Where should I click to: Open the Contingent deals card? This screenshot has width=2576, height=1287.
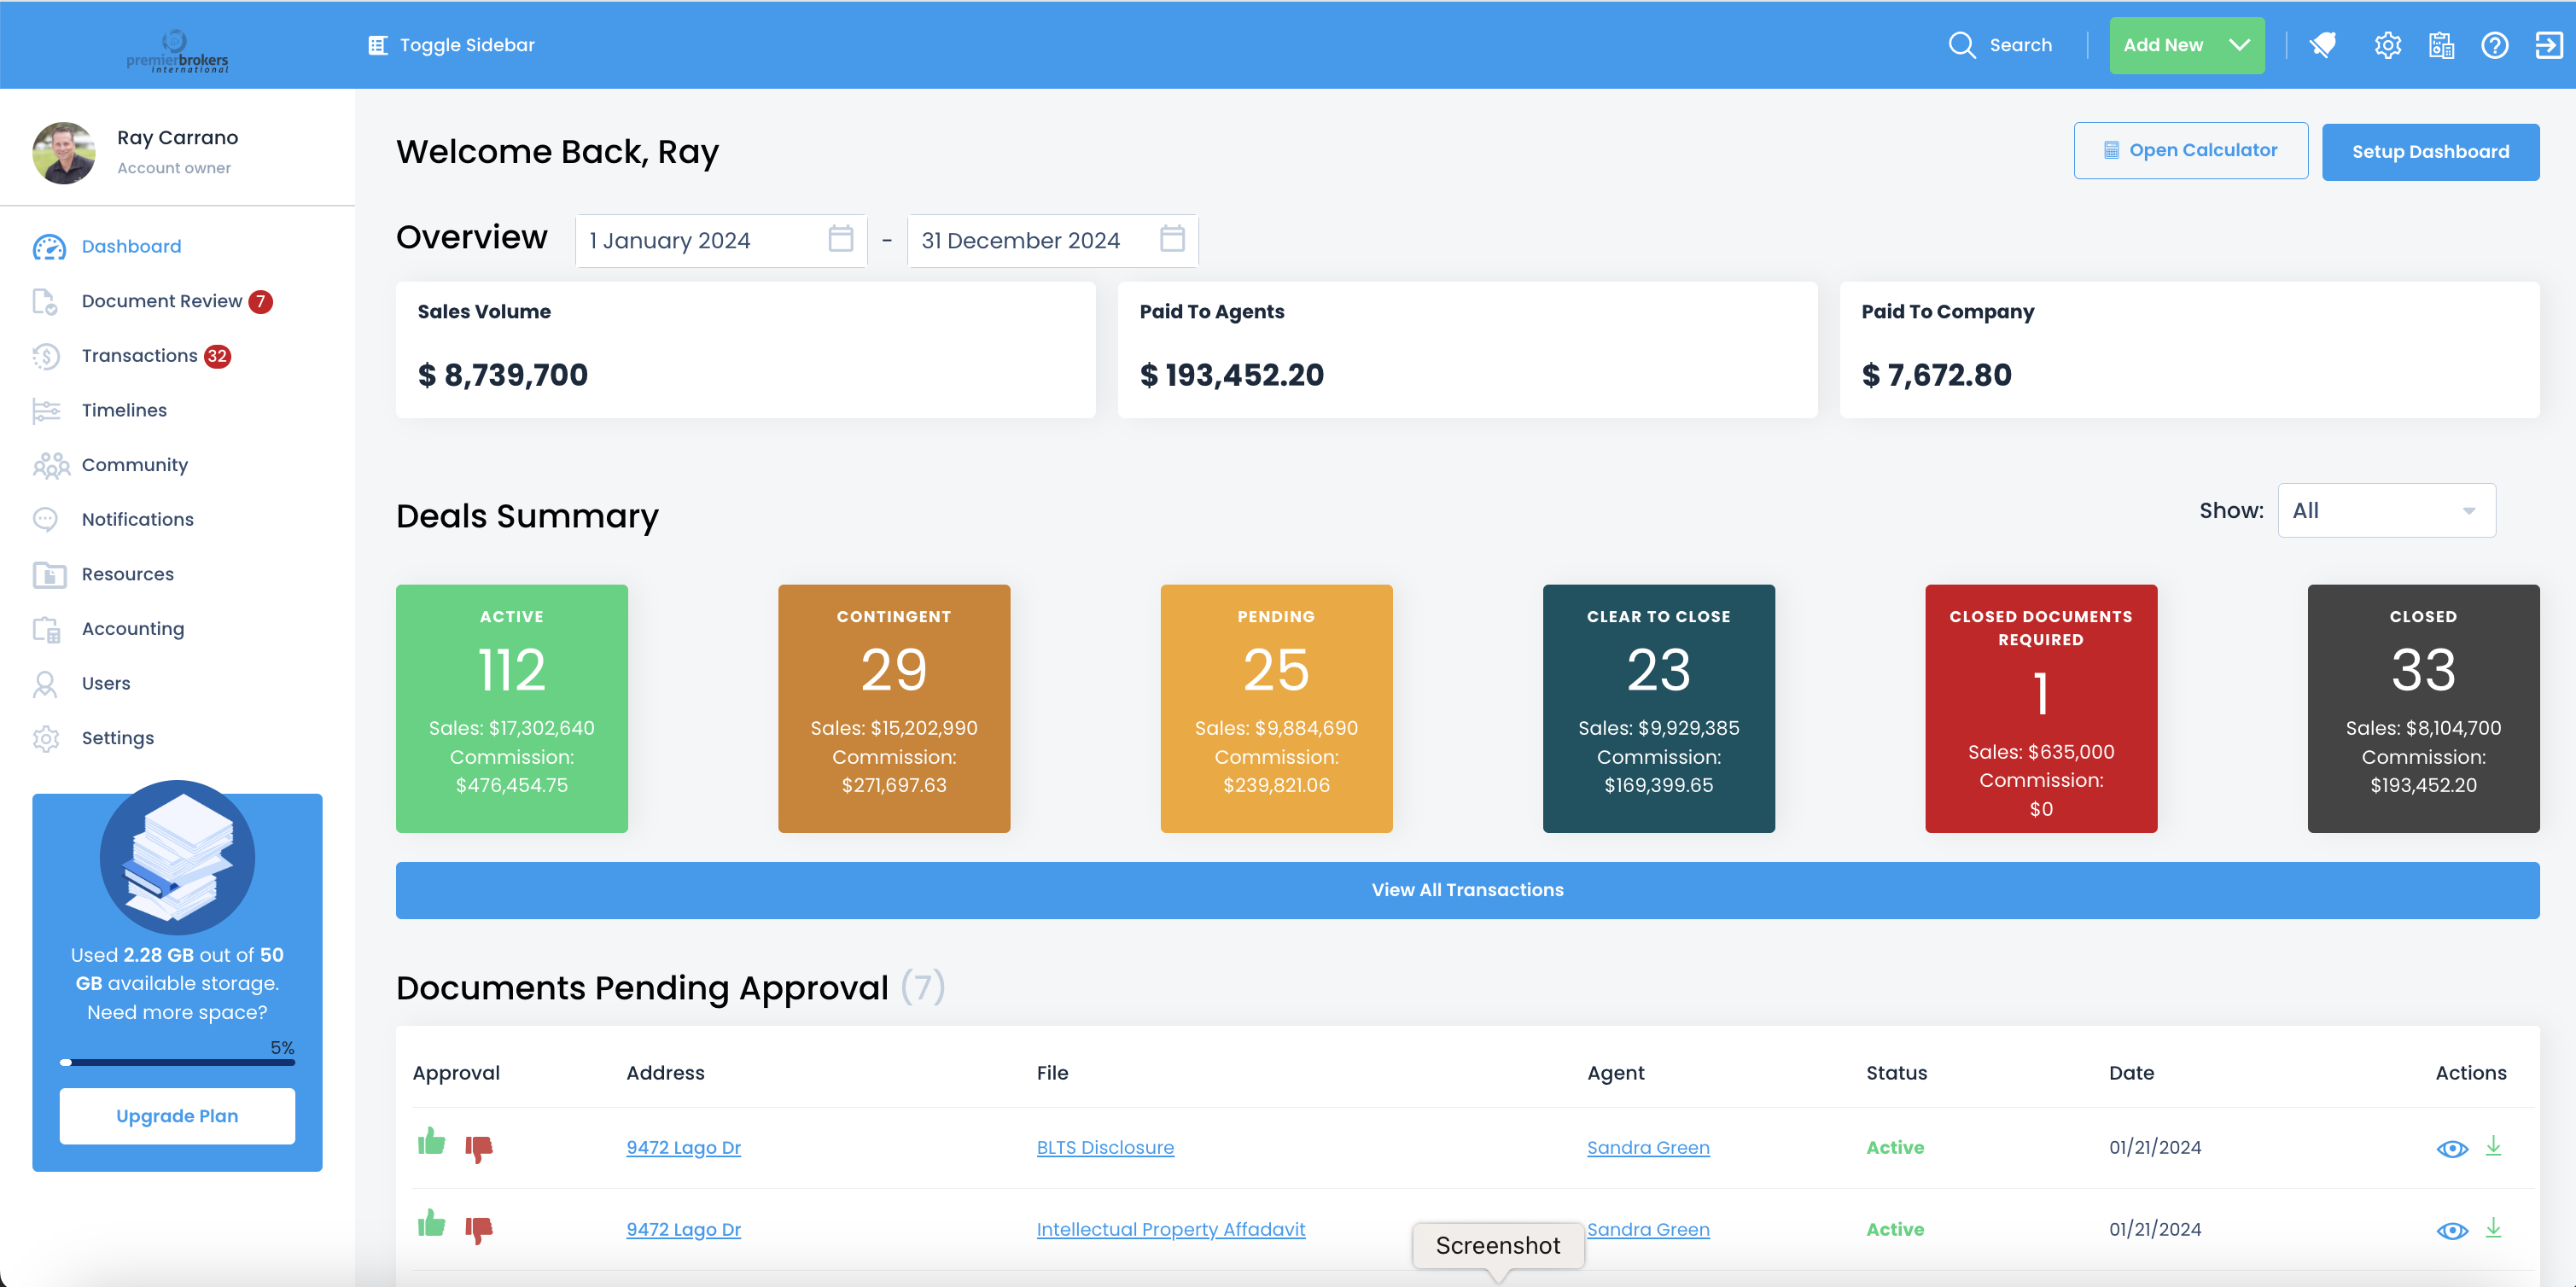tap(894, 709)
